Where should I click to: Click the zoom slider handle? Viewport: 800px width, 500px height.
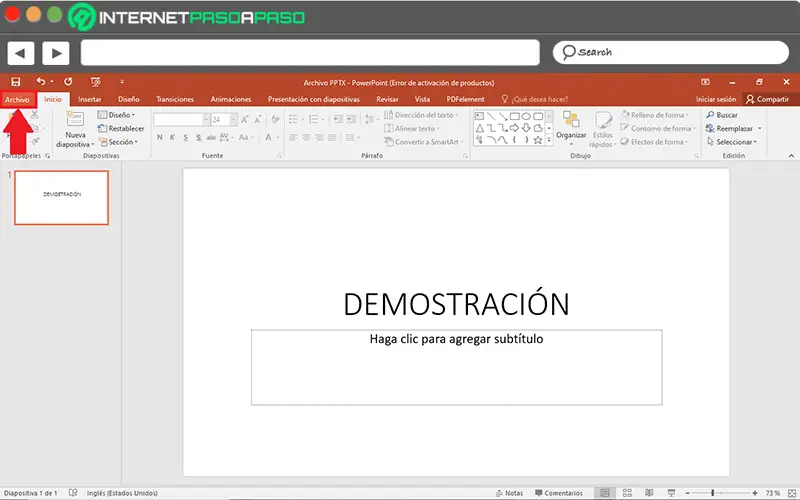tap(712, 493)
